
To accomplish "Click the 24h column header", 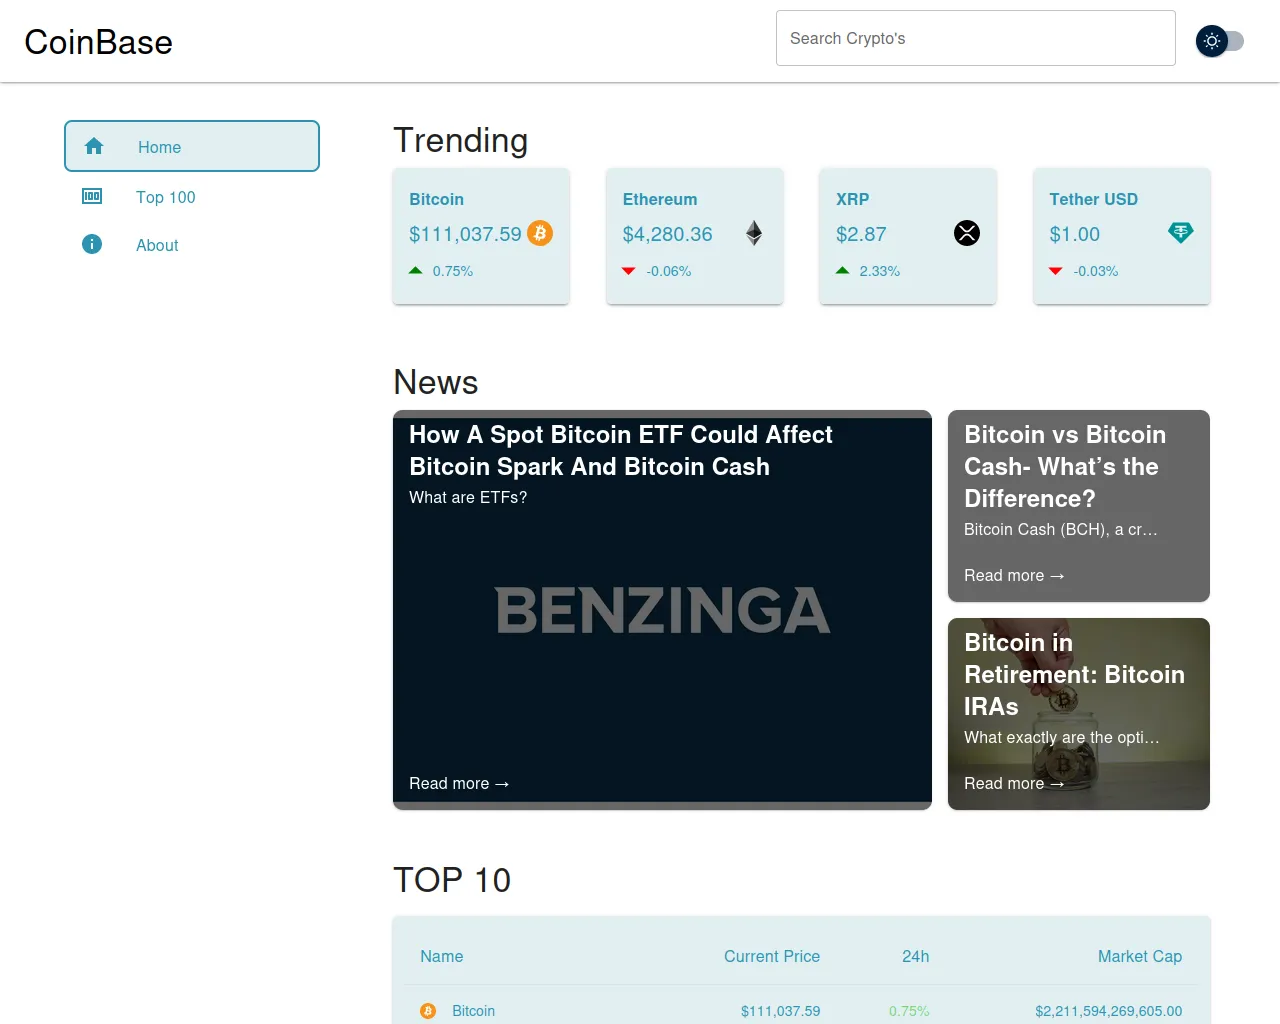I will coord(916,956).
